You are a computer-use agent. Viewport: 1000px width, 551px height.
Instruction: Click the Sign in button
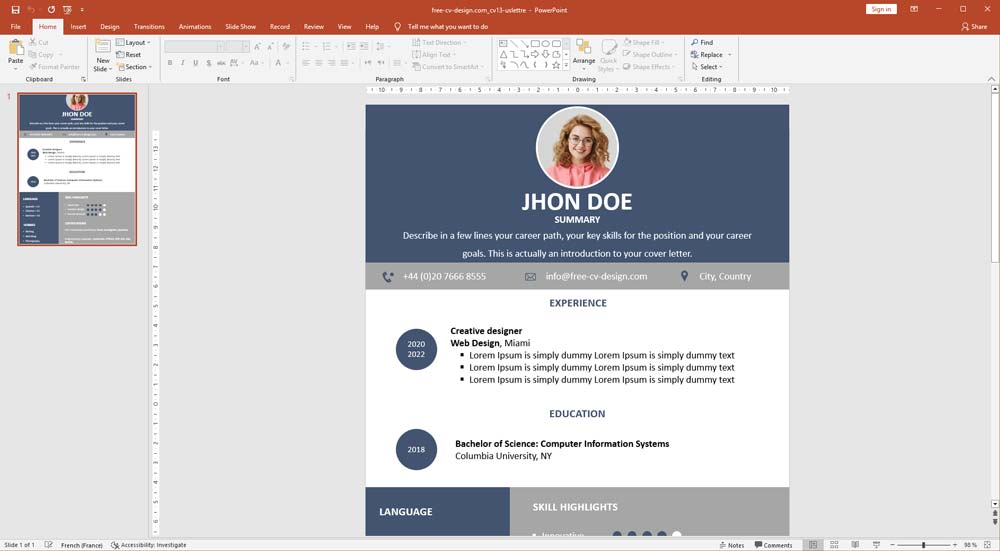(x=881, y=9)
